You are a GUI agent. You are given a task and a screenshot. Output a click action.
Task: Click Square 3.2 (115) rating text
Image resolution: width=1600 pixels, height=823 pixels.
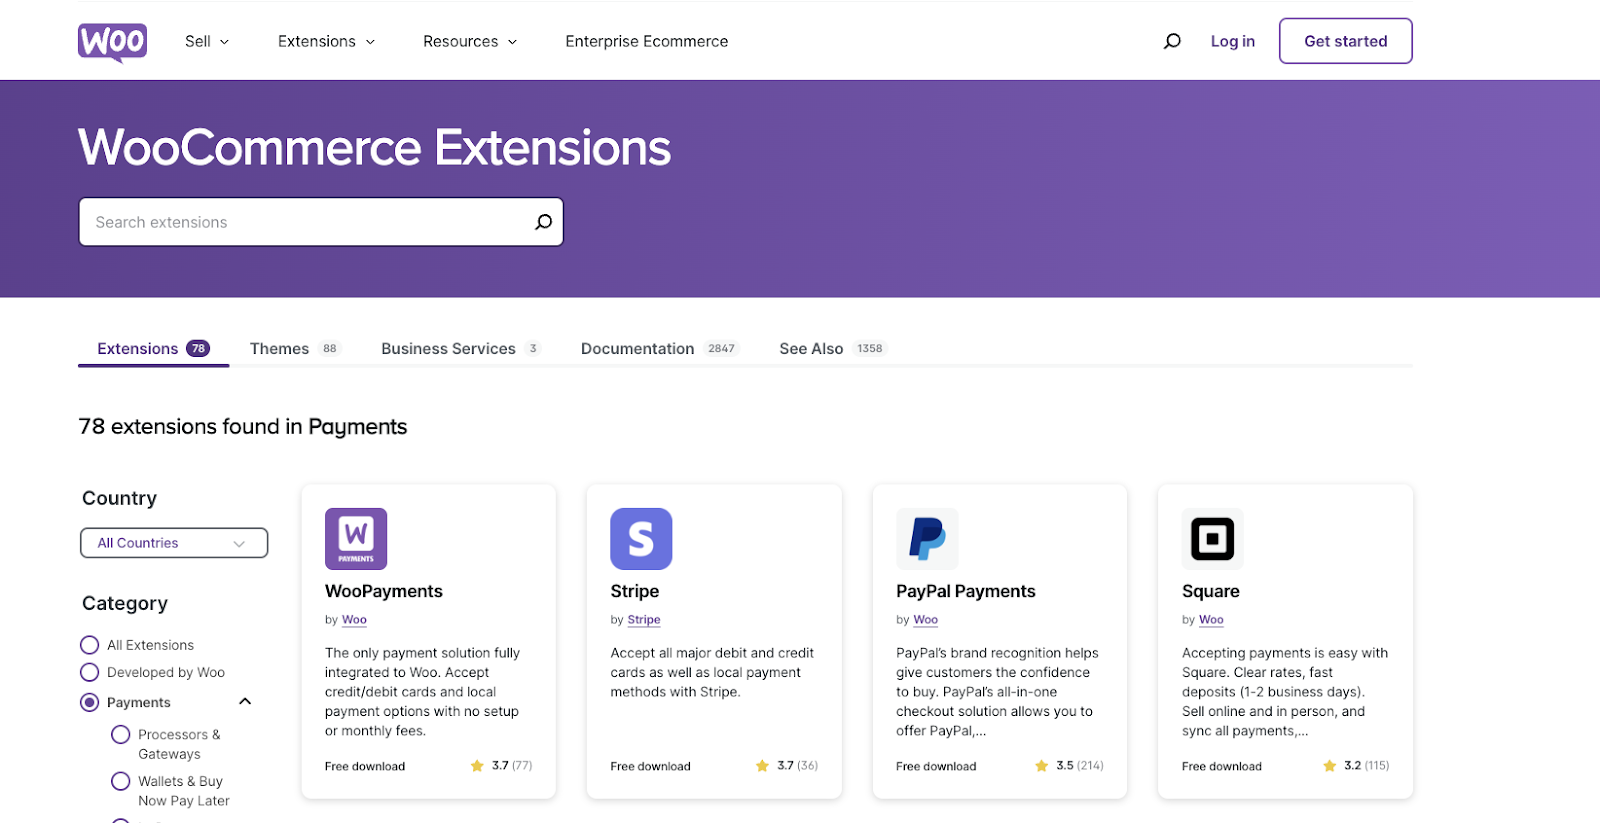(1367, 766)
